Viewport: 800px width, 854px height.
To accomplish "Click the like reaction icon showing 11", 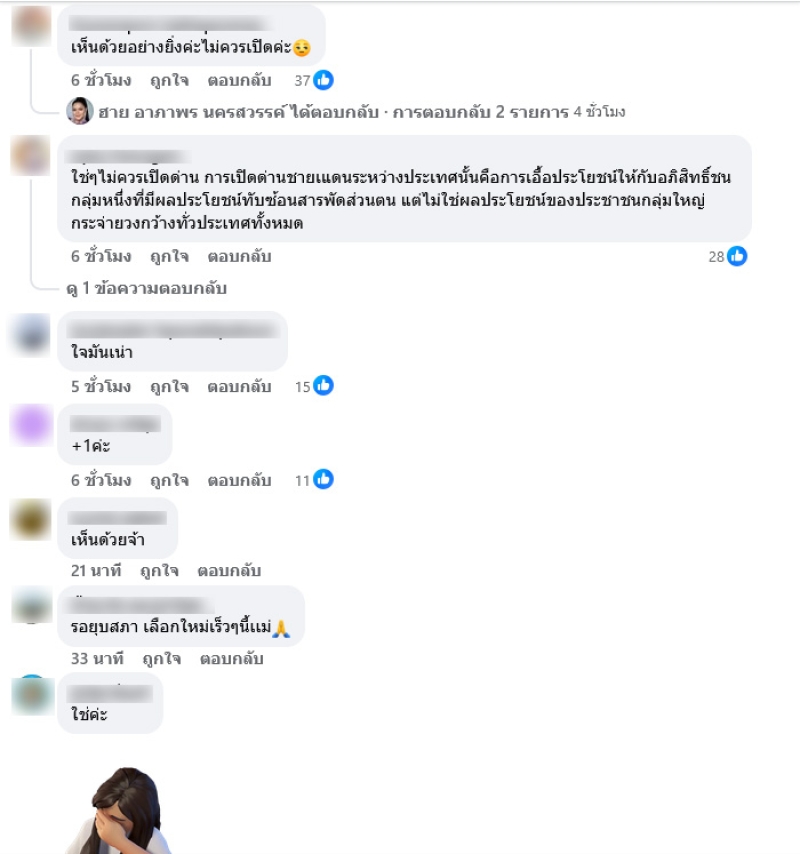I will click(323, 479).
